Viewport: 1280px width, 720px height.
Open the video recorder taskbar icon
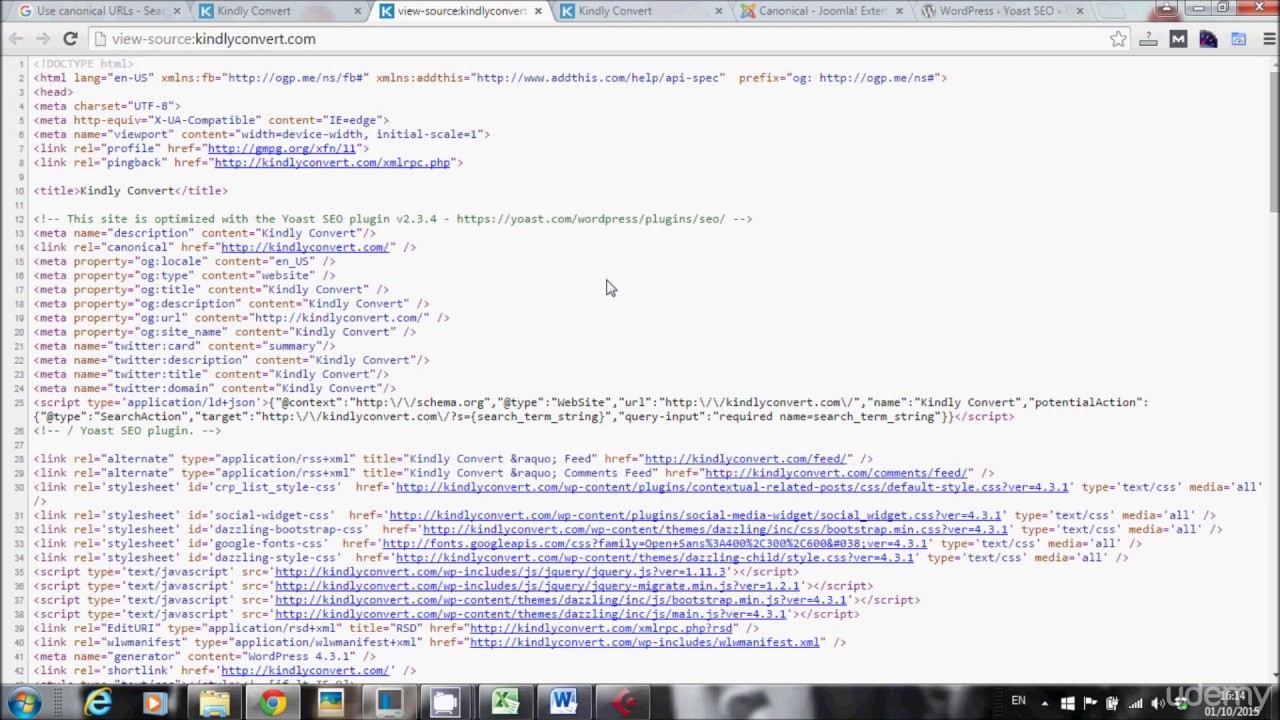(x=444, y=703)
